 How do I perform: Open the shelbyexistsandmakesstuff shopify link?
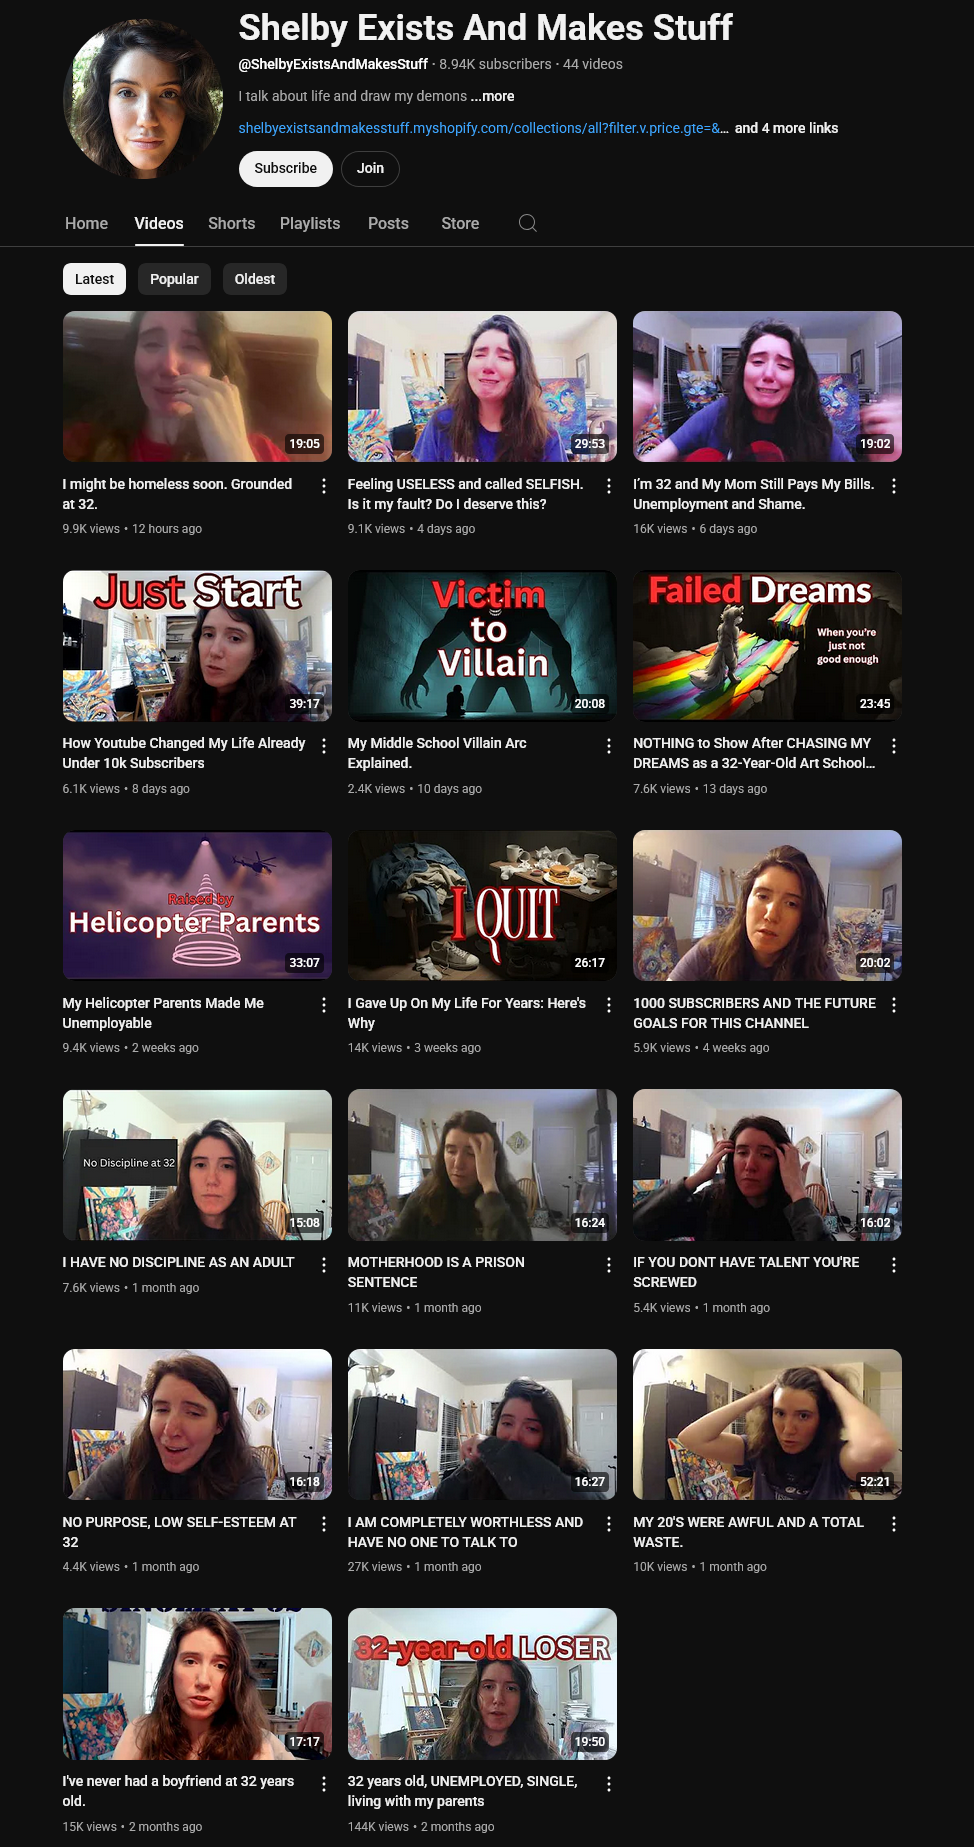[x=483, y=128]
